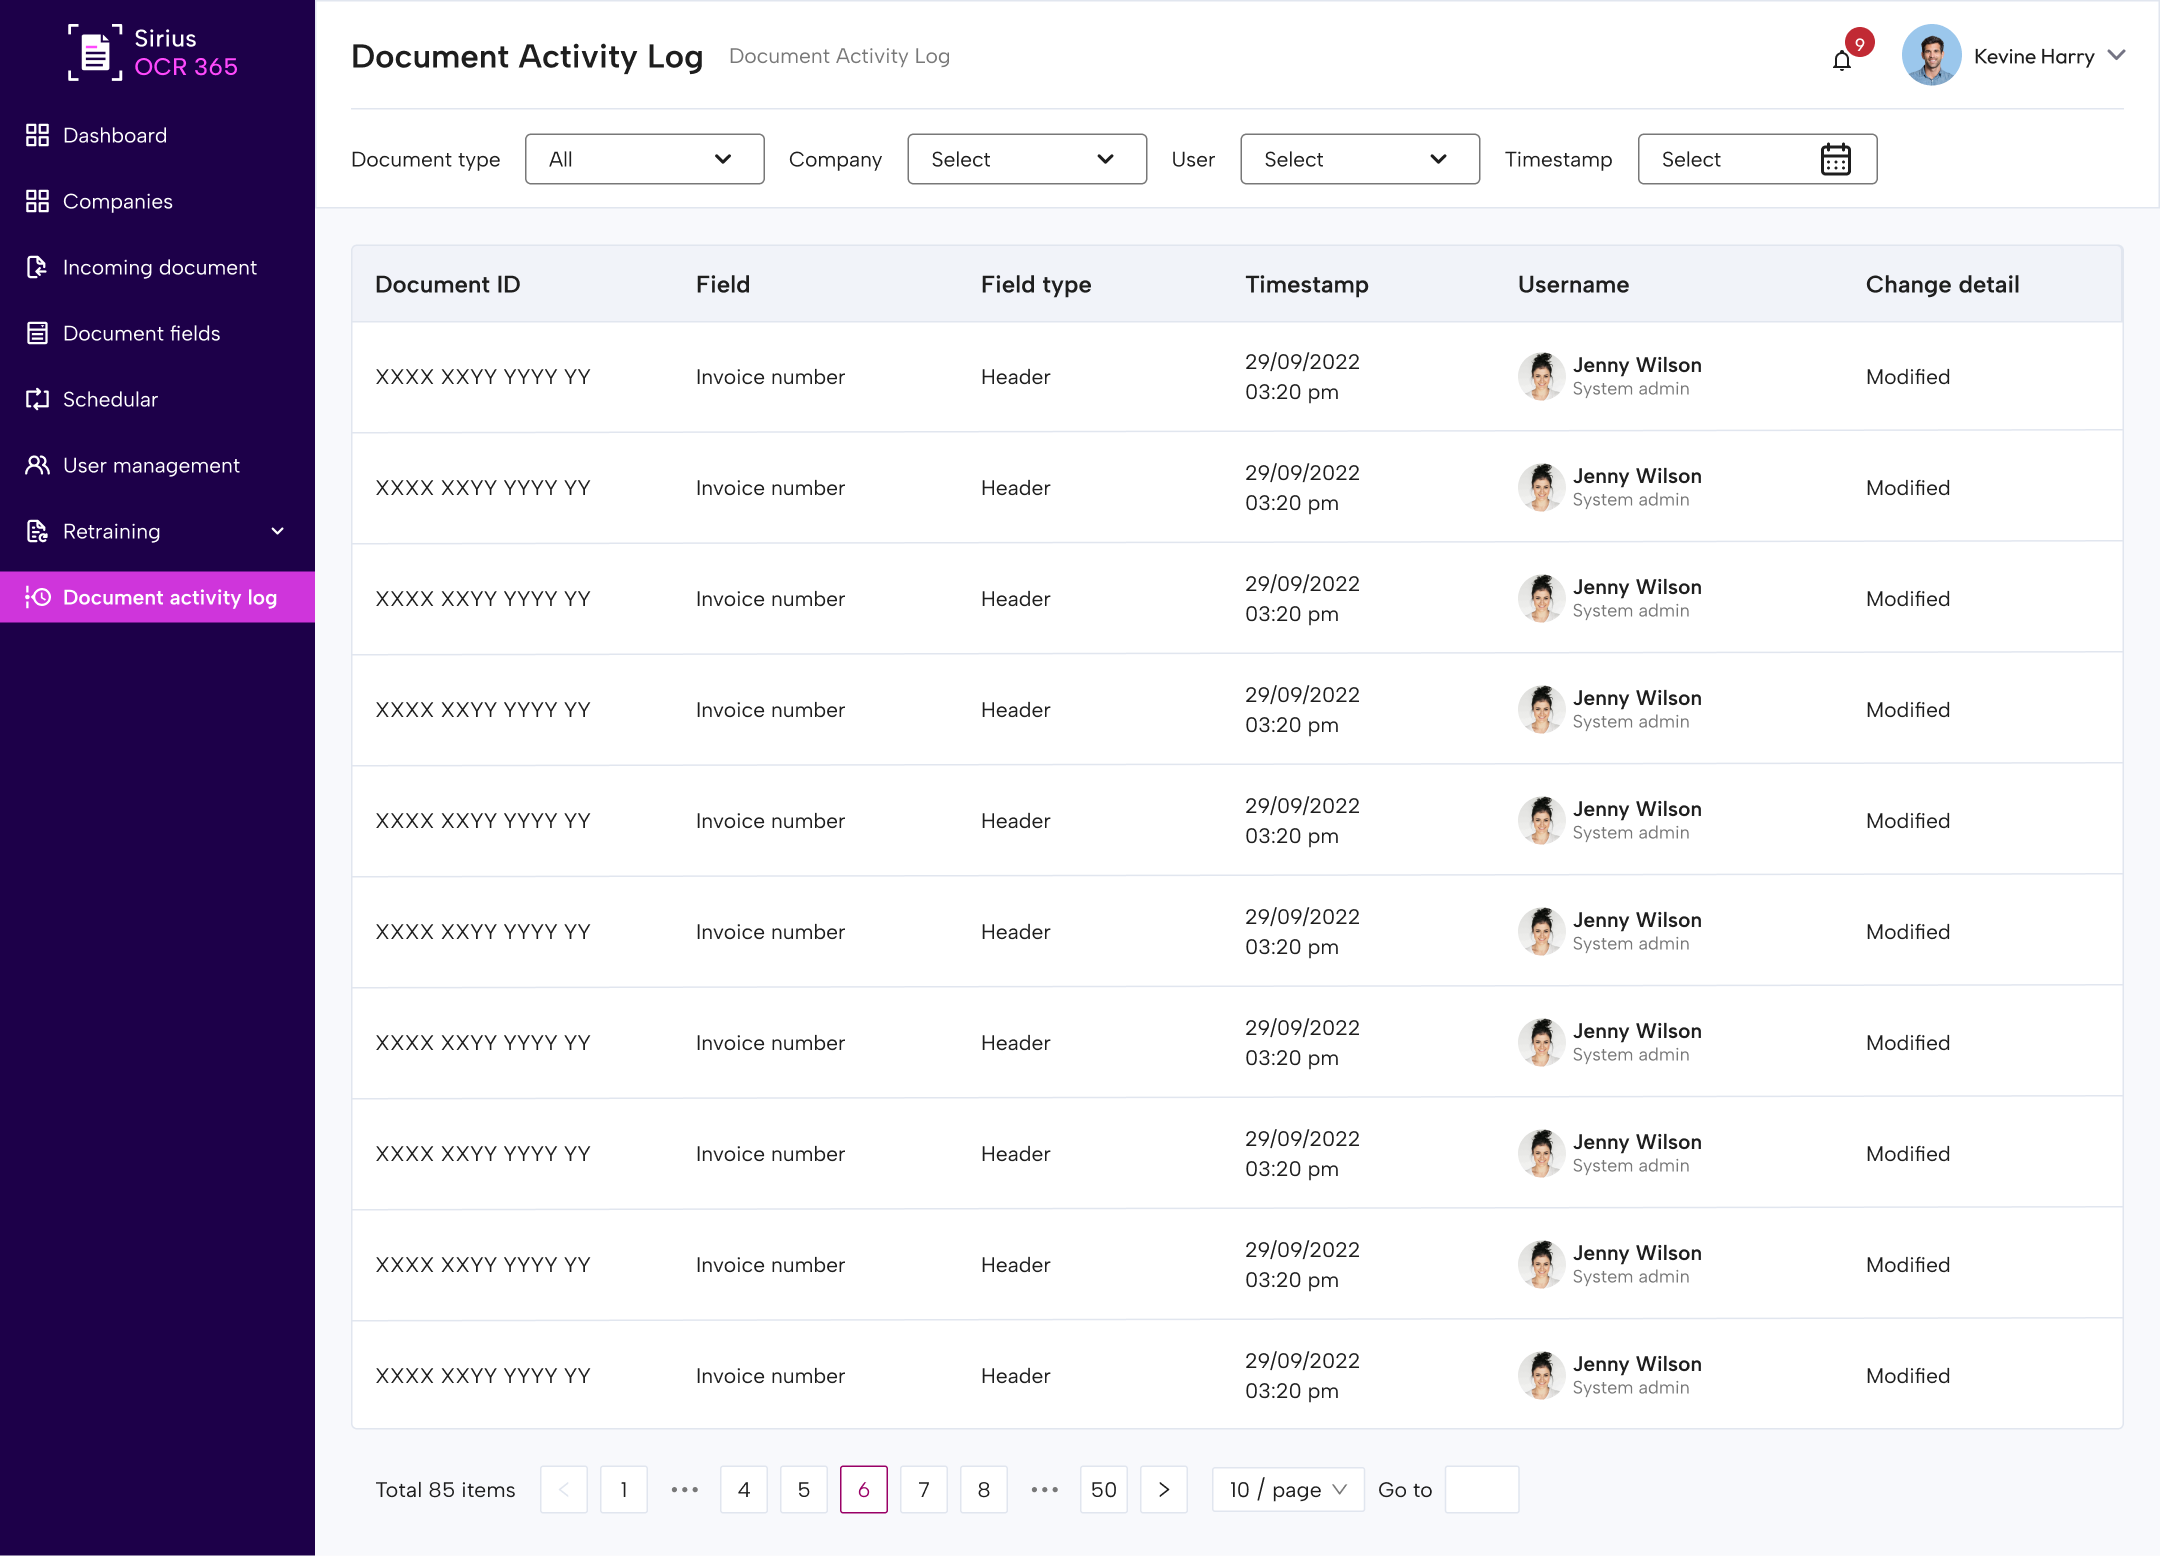The height and width of the screenshot is (1556, 2160).
Task: Click the Incoming document icon in sidebar
Action: [x=37, y=267]
